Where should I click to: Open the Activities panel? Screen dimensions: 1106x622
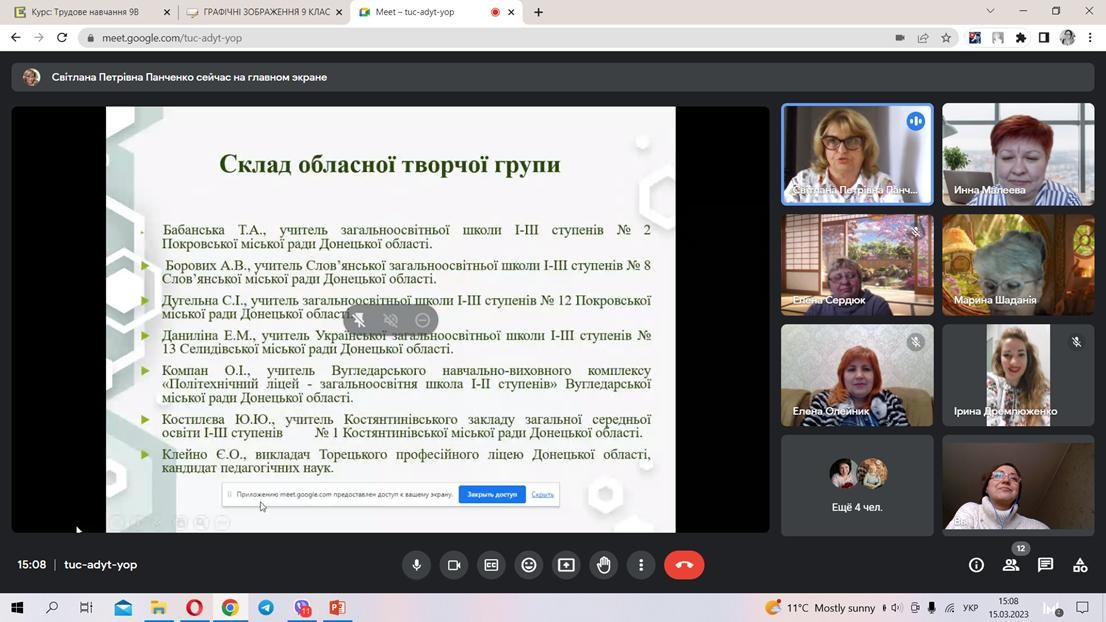pos(1080,565)
